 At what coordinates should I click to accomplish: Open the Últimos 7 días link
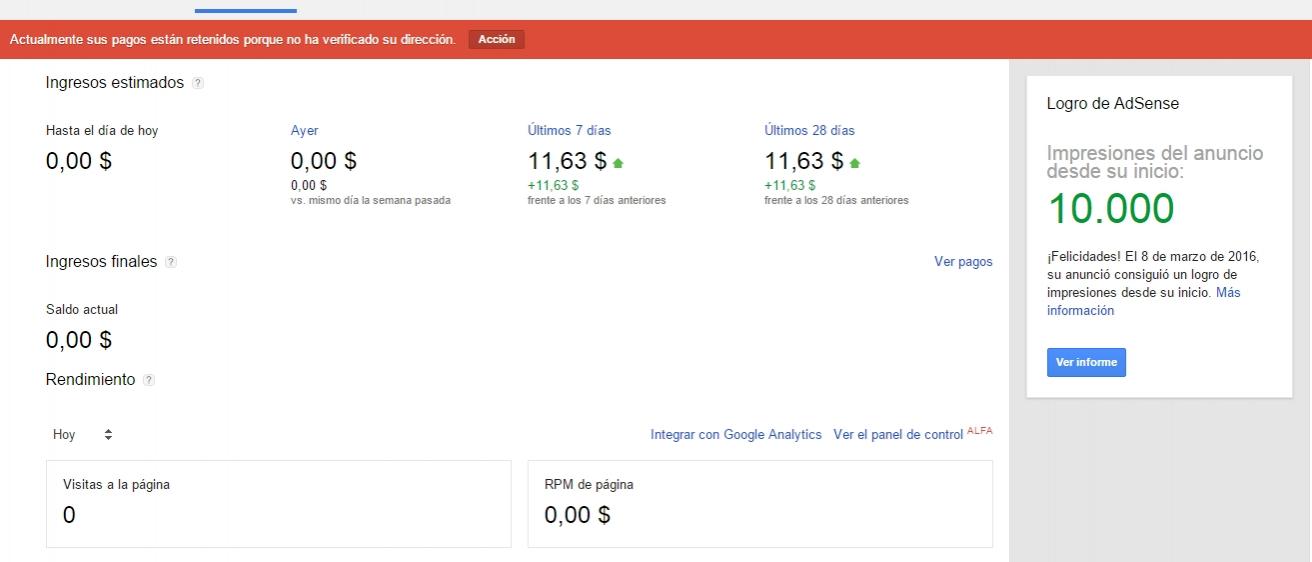click(569, 131)
